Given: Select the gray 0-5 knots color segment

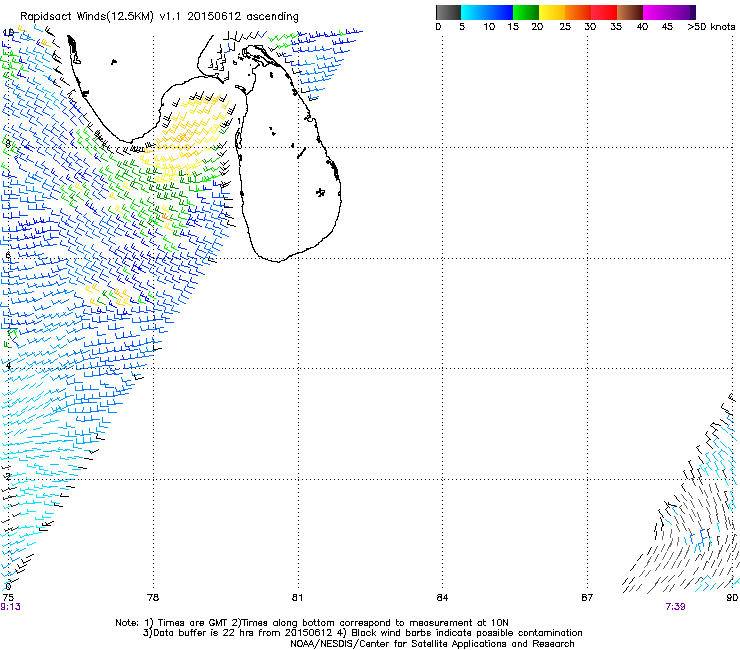Looking at the screenshot, I should pos(448,12).
